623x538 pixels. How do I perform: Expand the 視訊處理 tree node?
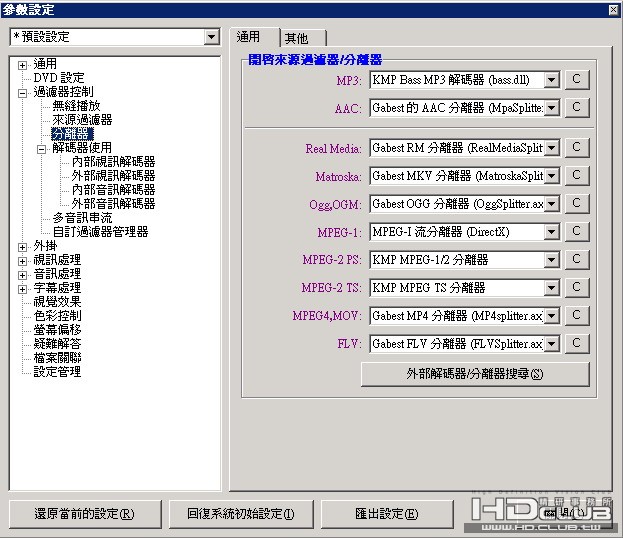point(22,261)
